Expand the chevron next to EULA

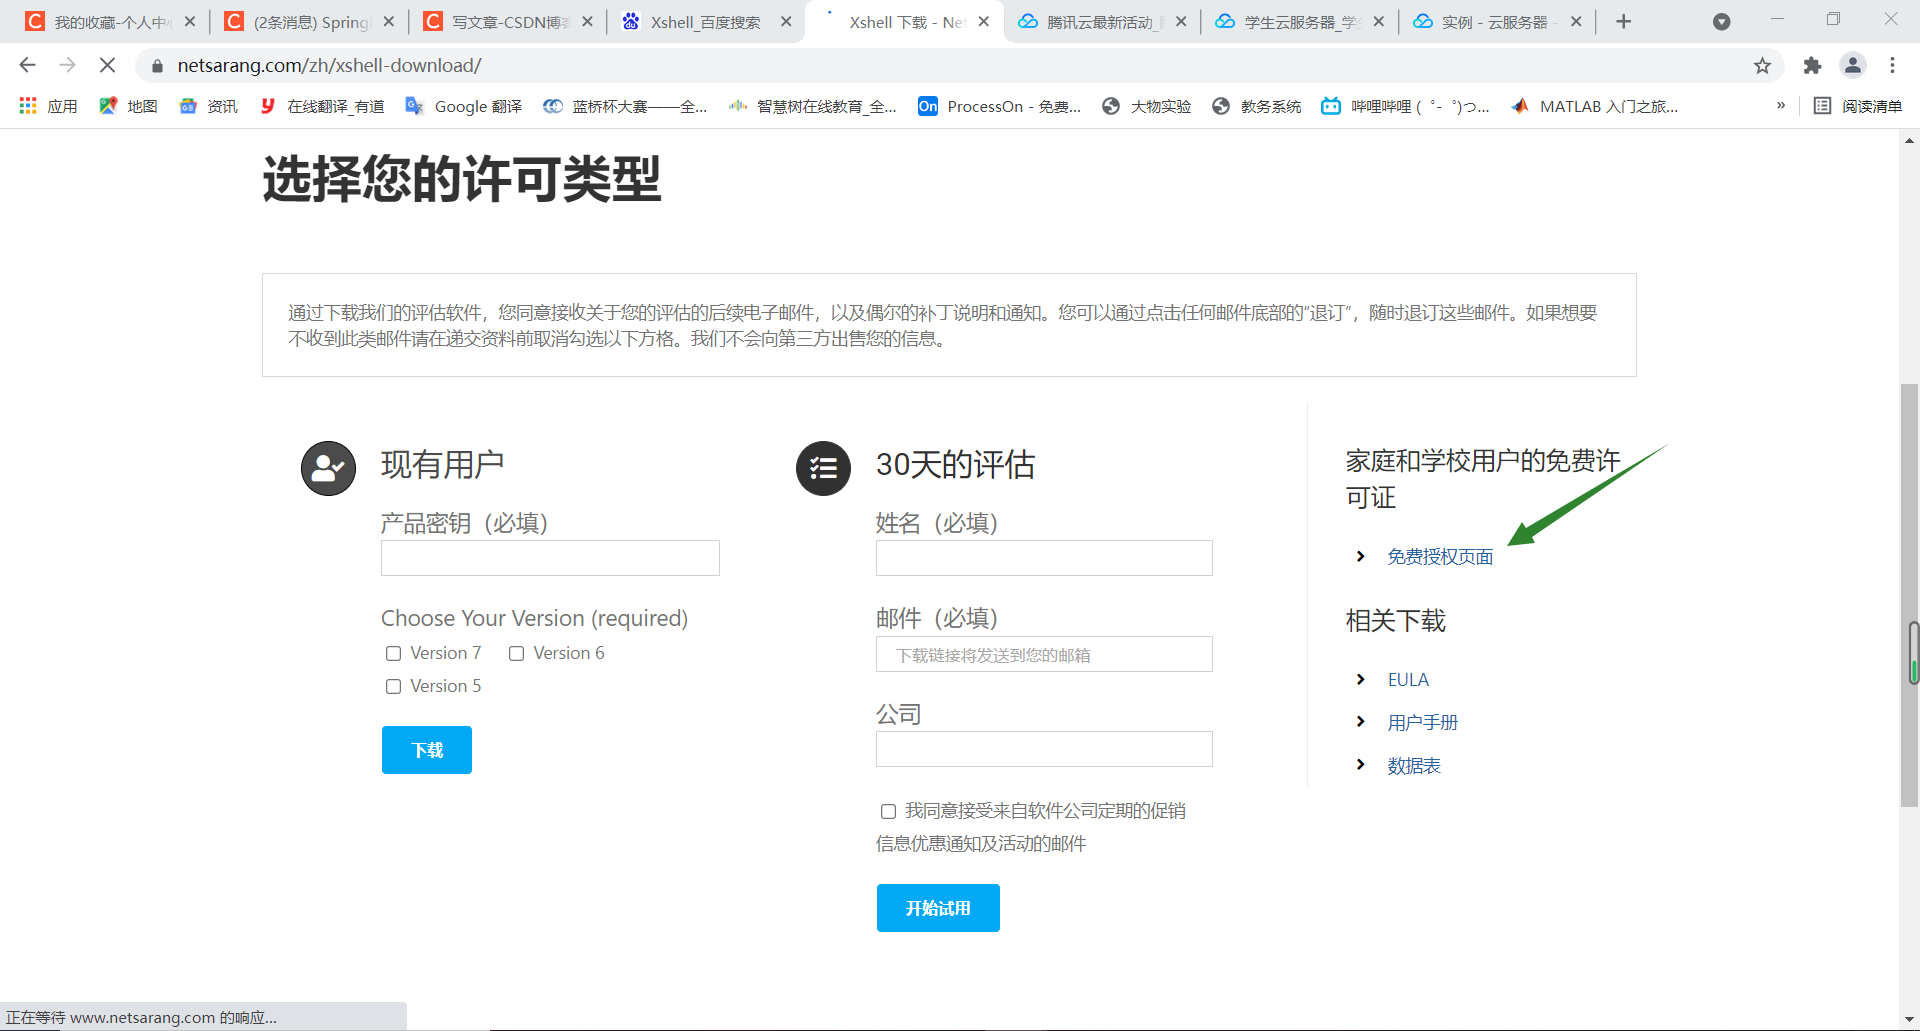click(x=1361, y=679)
